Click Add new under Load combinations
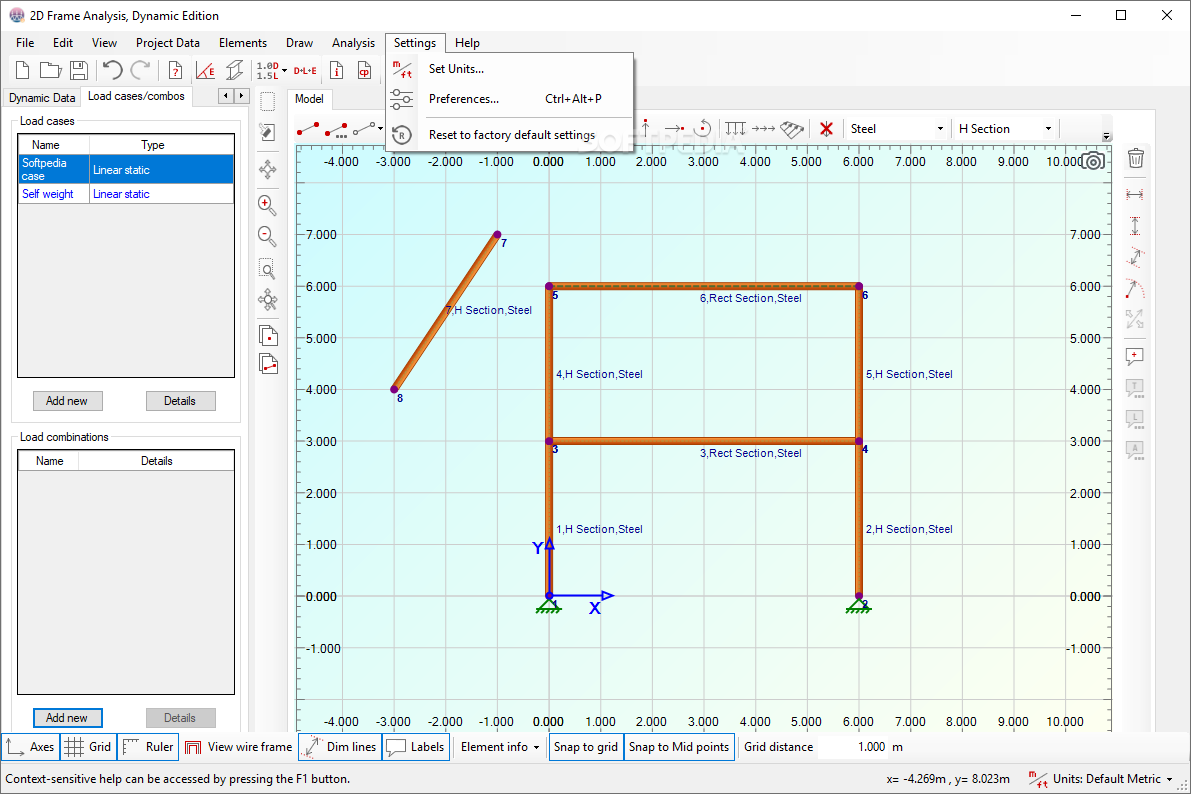The image size is (1191, 794). tap(67, 718)
